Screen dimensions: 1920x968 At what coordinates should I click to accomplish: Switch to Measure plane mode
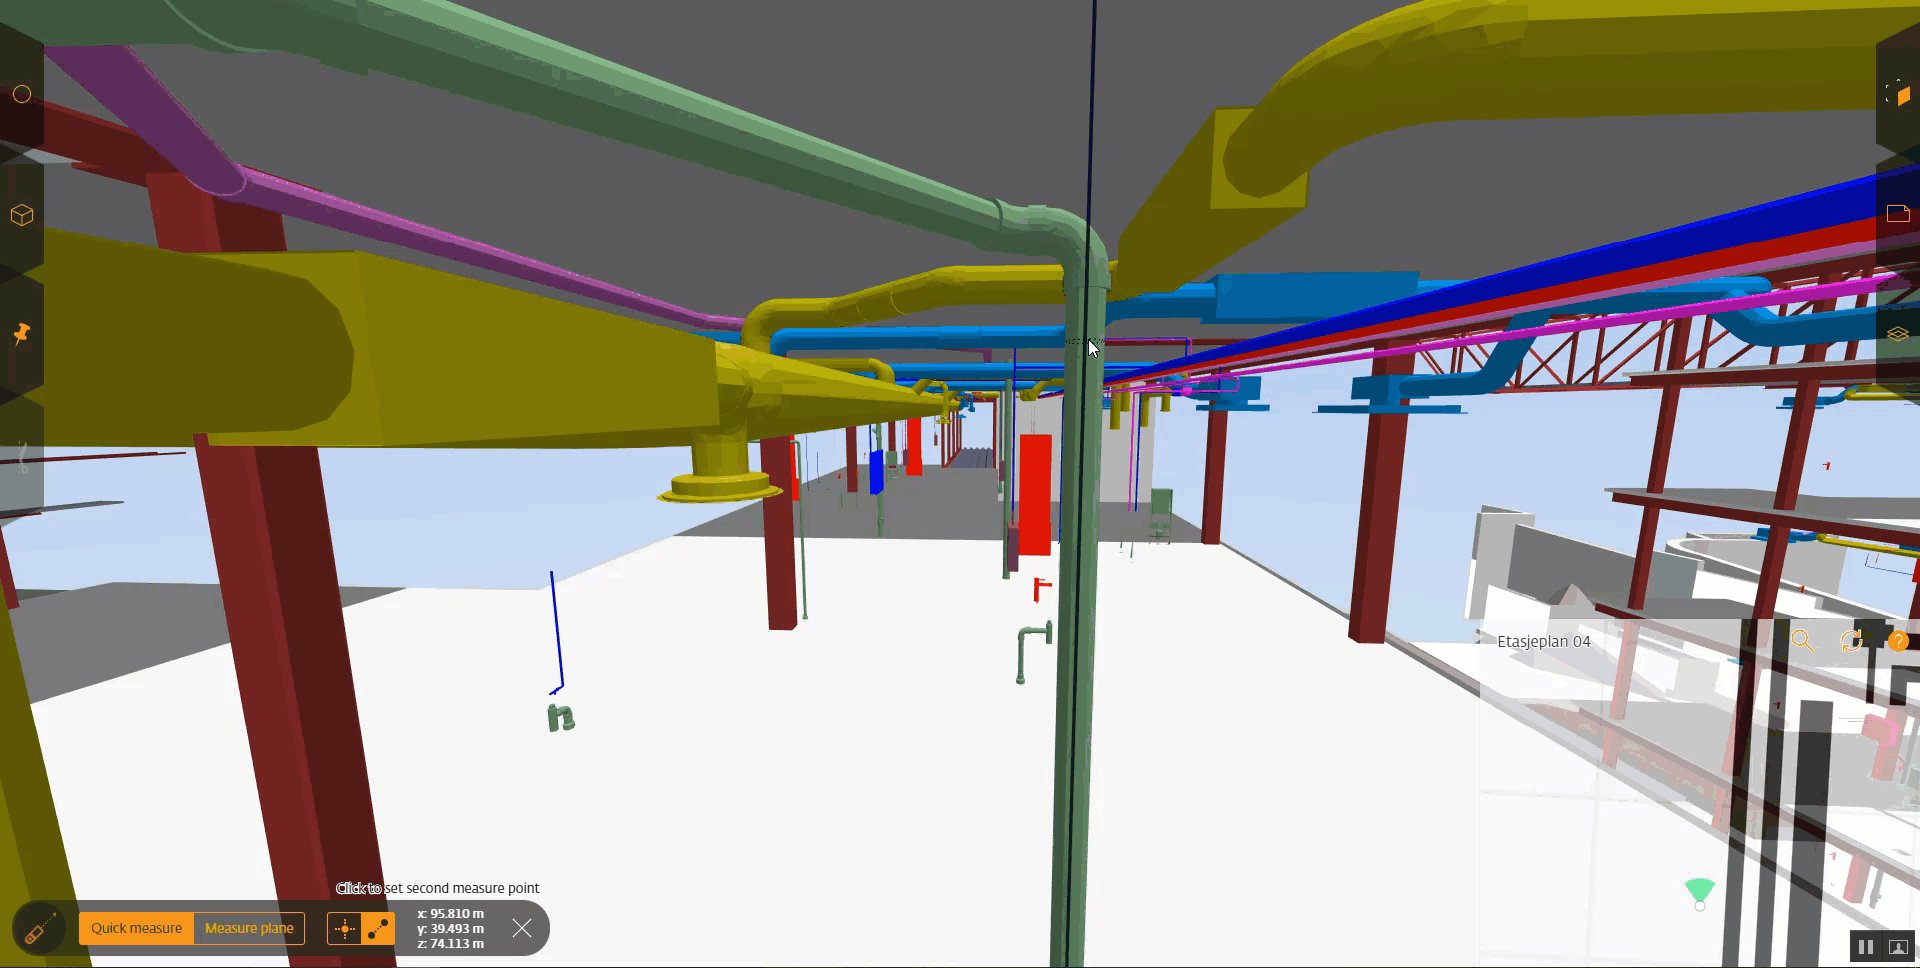point(249,928)
